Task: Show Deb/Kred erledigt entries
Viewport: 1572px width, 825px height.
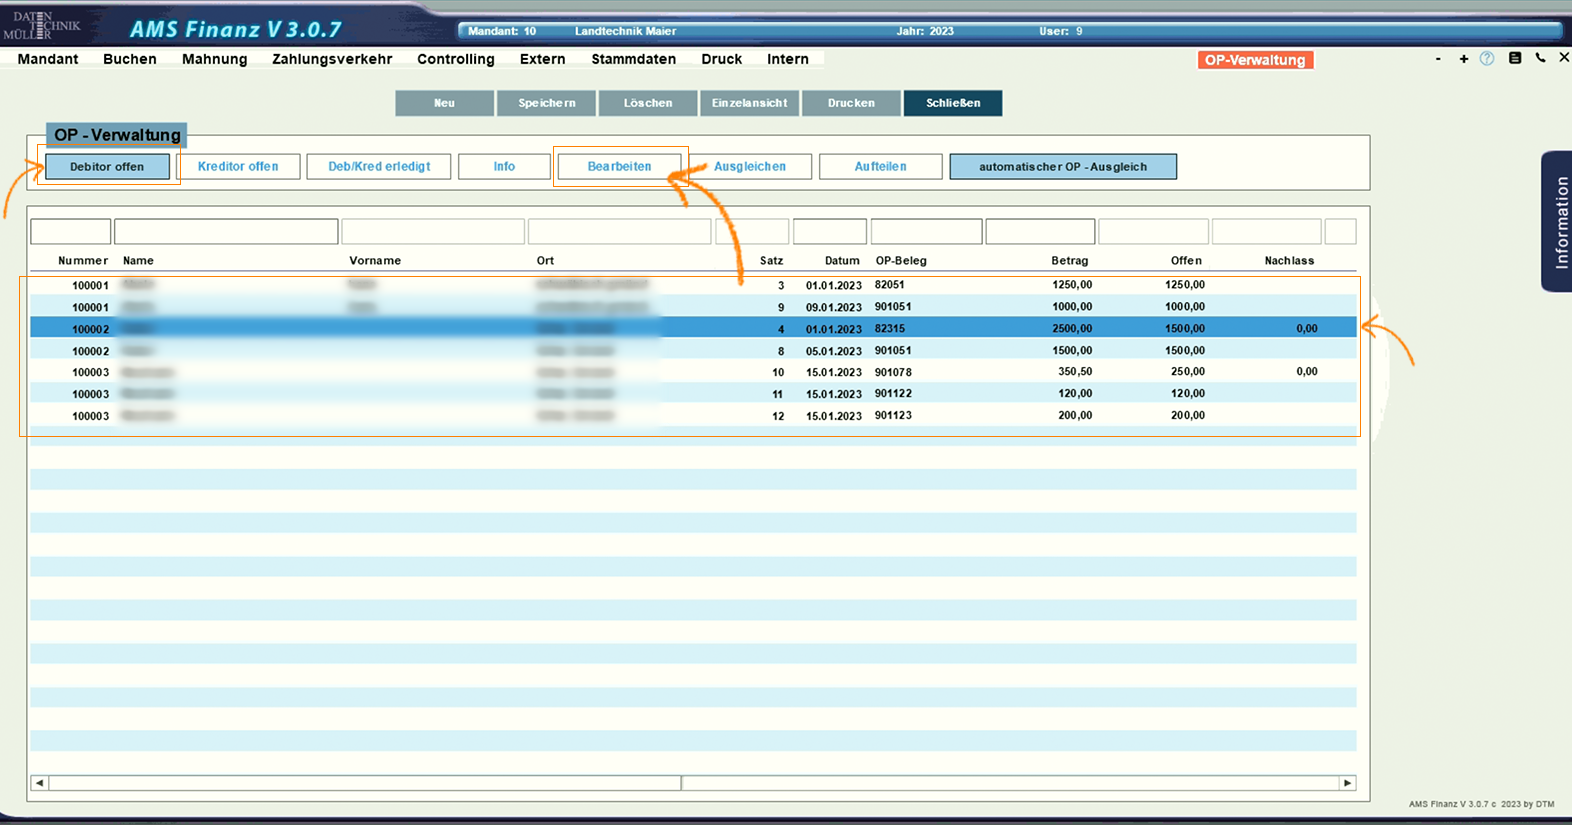Action: pos(379,167)
